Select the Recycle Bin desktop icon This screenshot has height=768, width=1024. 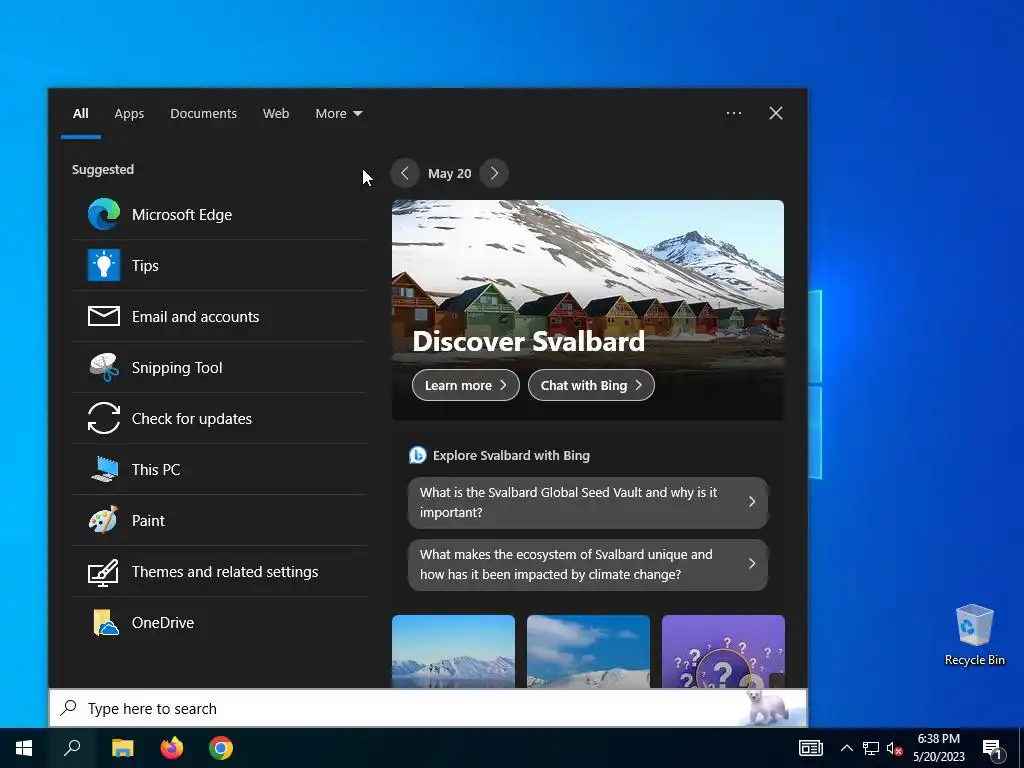point(974,635)
